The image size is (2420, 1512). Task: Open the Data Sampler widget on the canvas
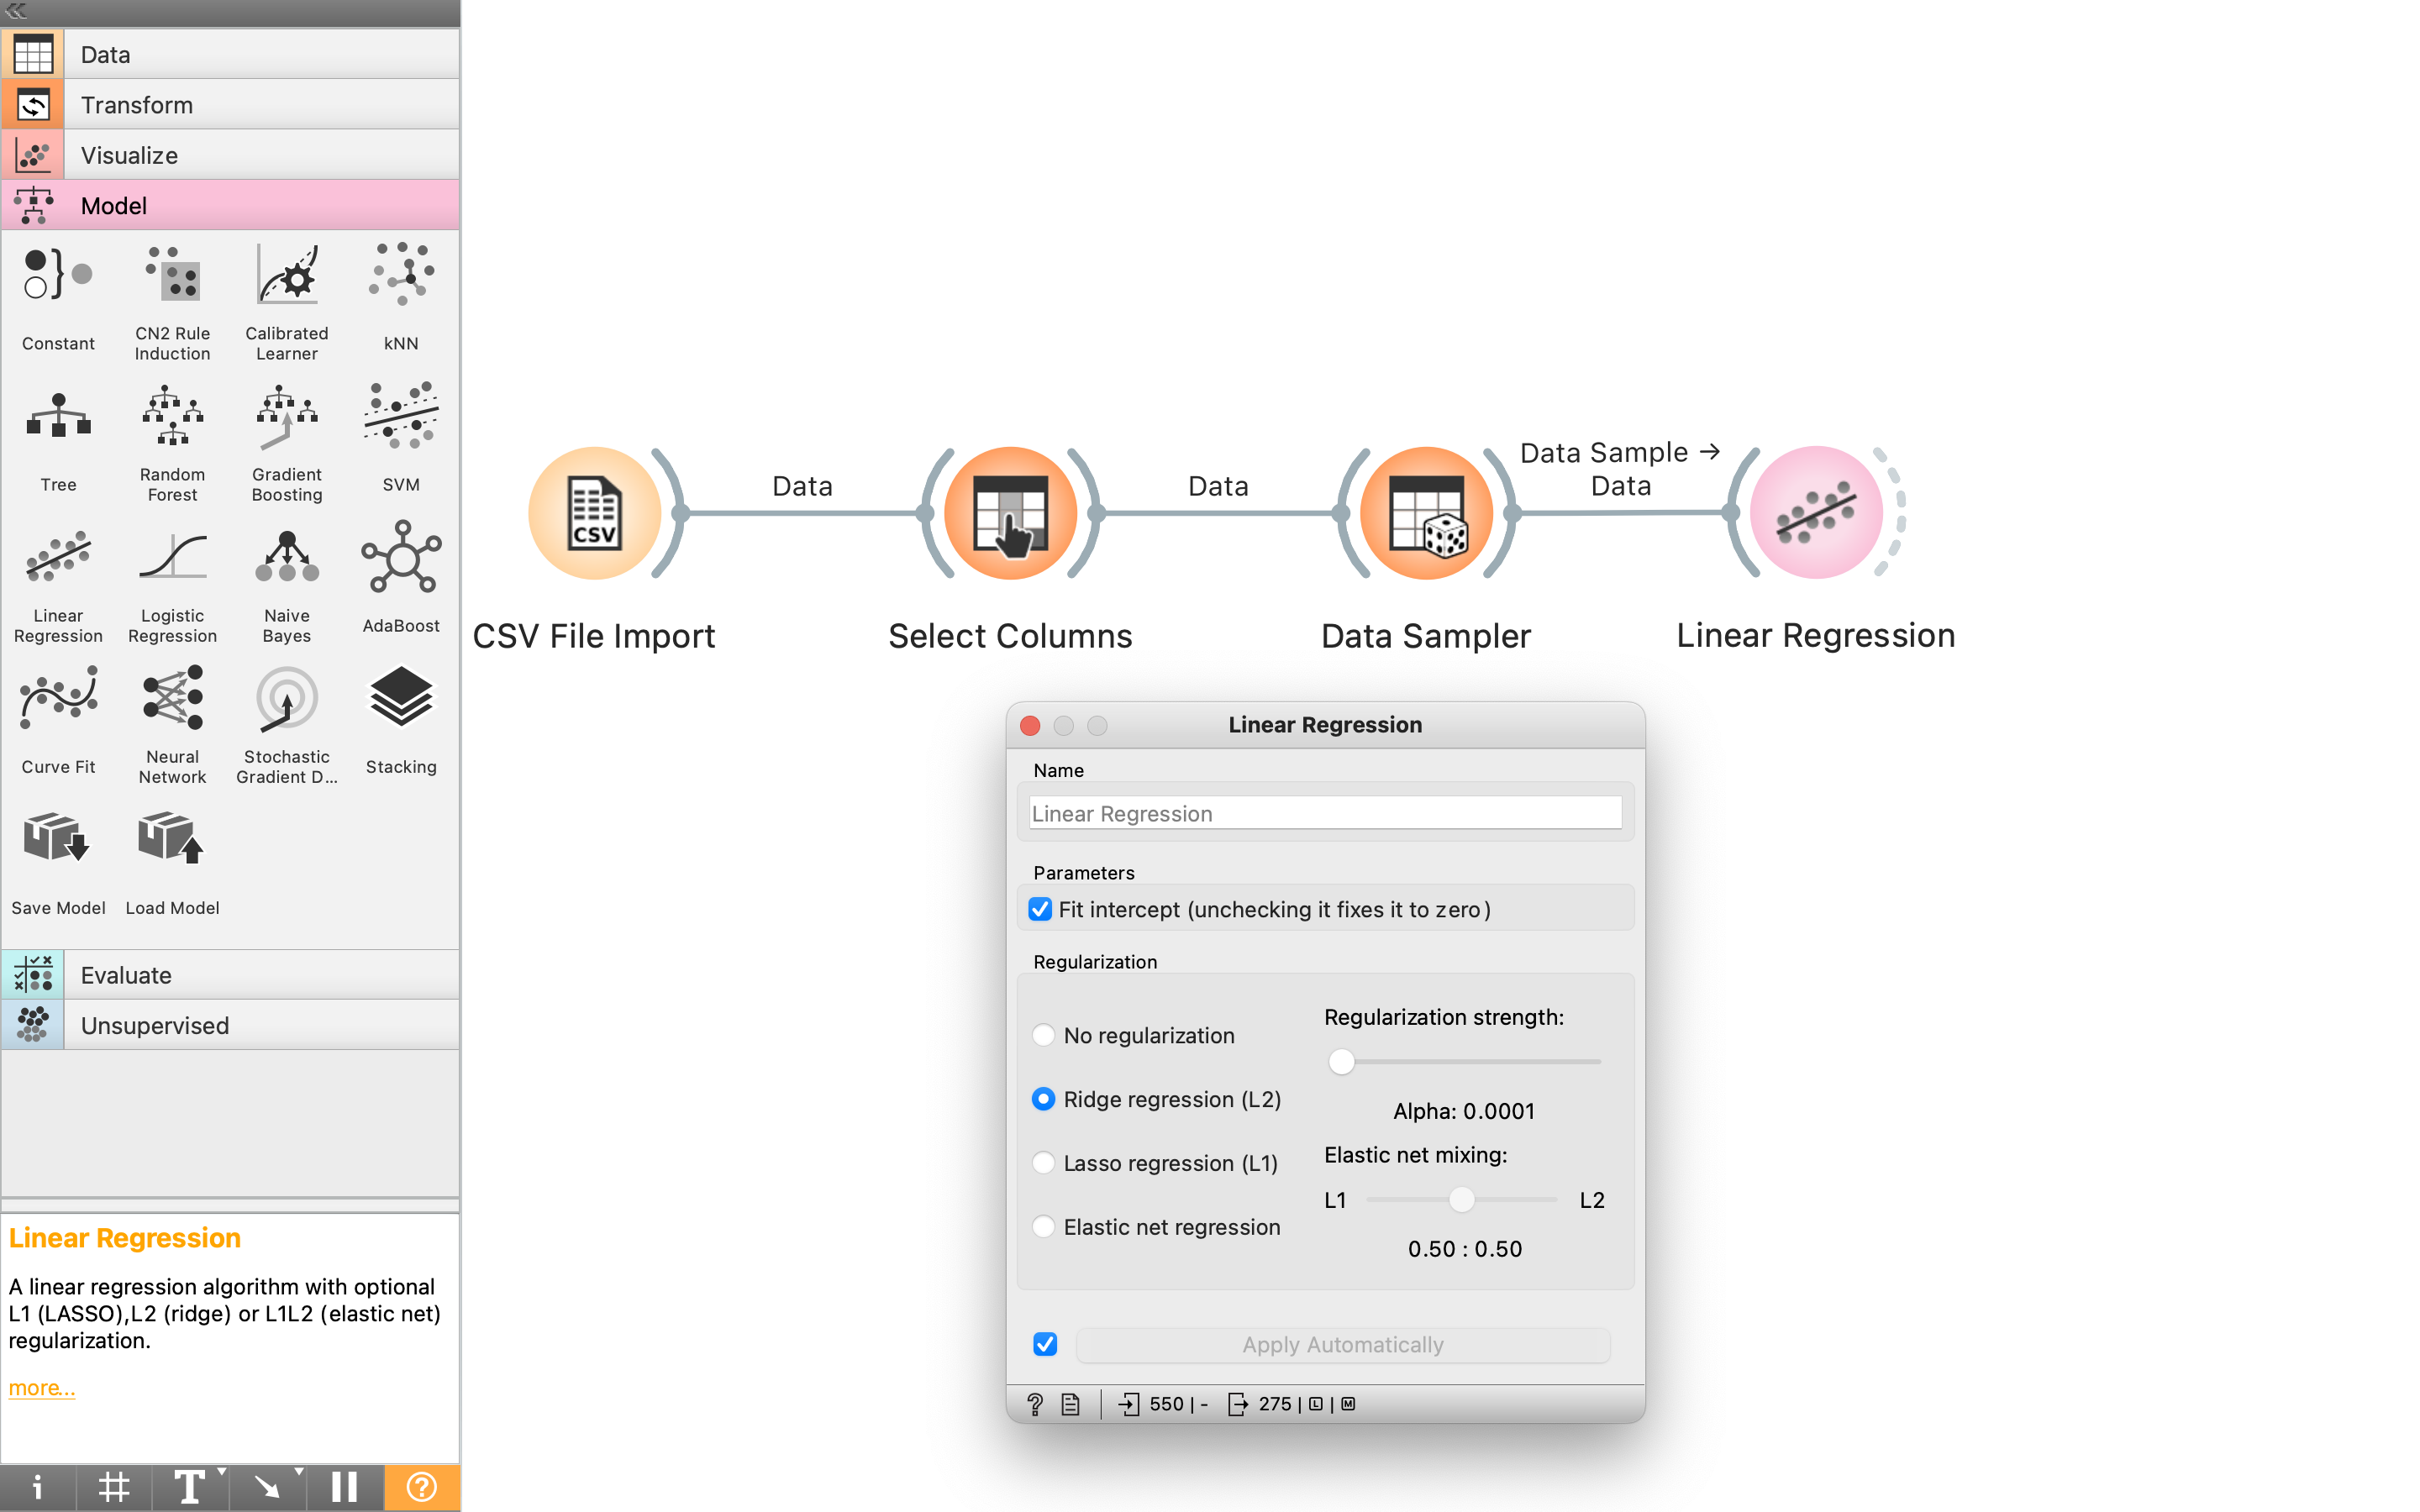point(1425,512)
